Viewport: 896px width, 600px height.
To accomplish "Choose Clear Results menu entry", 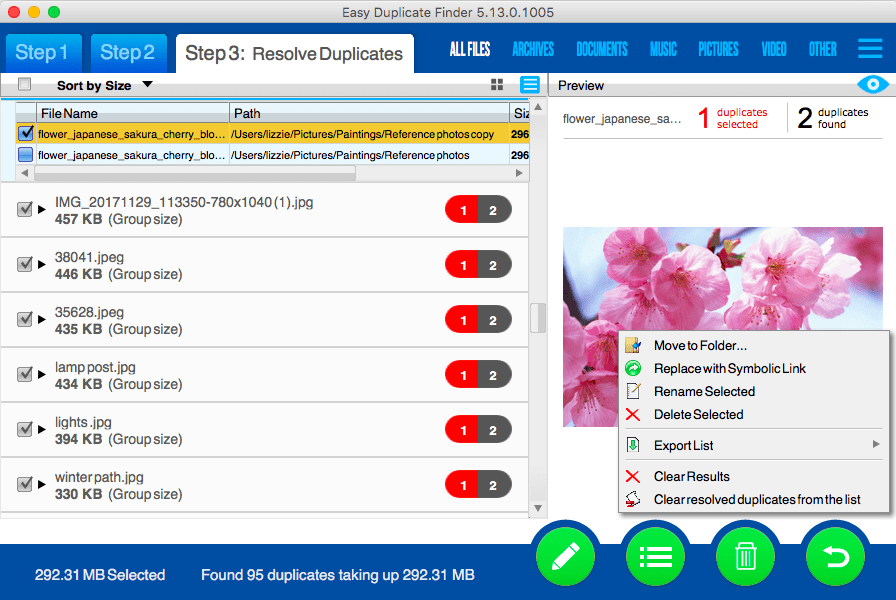I will [754, 476].
